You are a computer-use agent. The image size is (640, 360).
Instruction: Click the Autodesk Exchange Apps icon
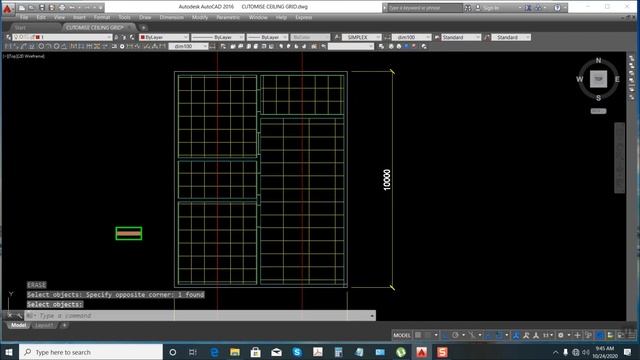tap(528, 8)
